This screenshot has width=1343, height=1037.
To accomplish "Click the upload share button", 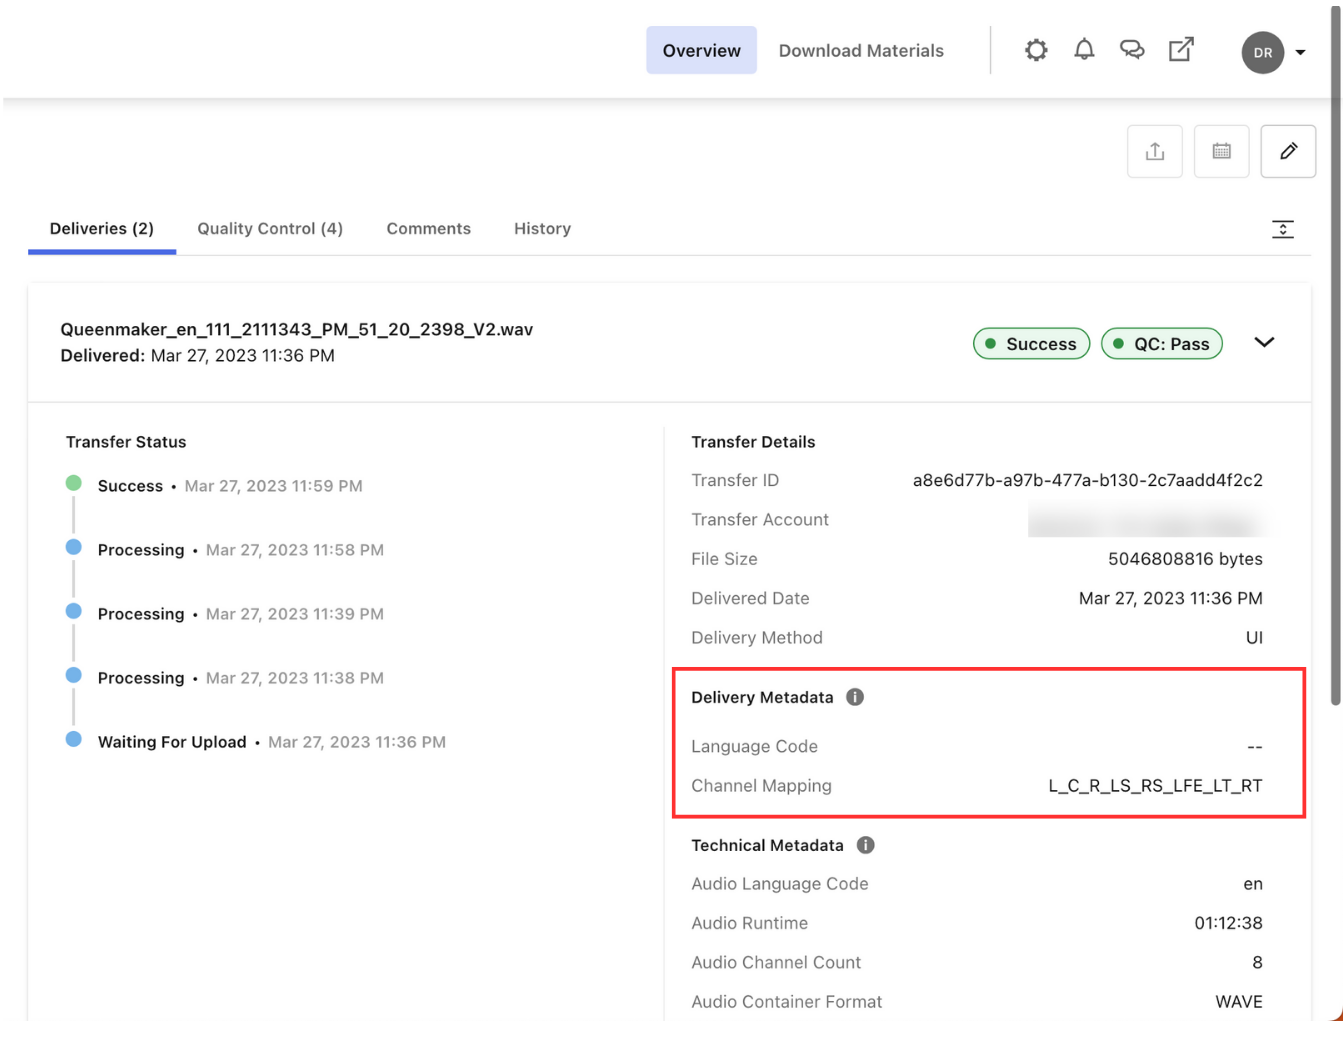I will point(1155,152).
